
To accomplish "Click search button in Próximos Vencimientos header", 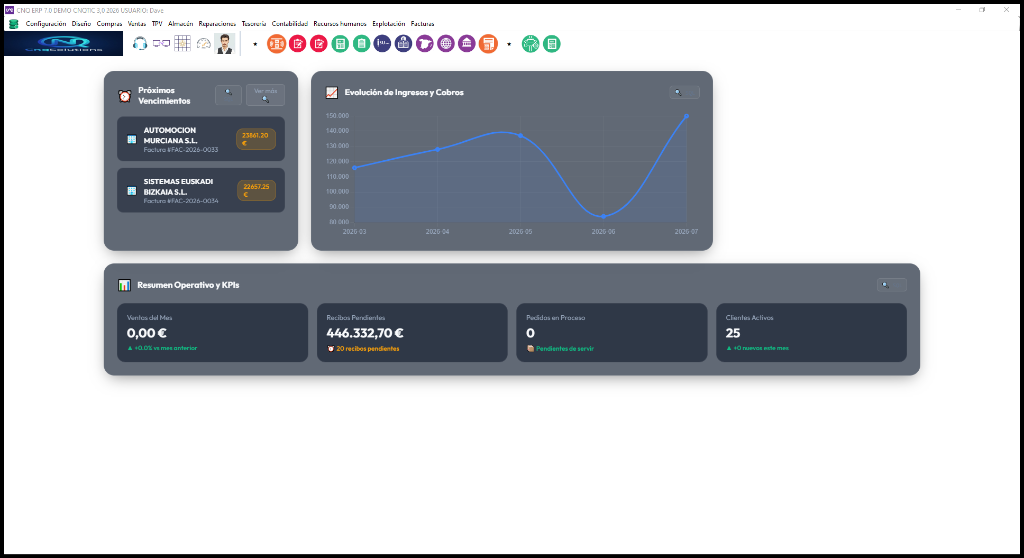I will tap(229, 95).
